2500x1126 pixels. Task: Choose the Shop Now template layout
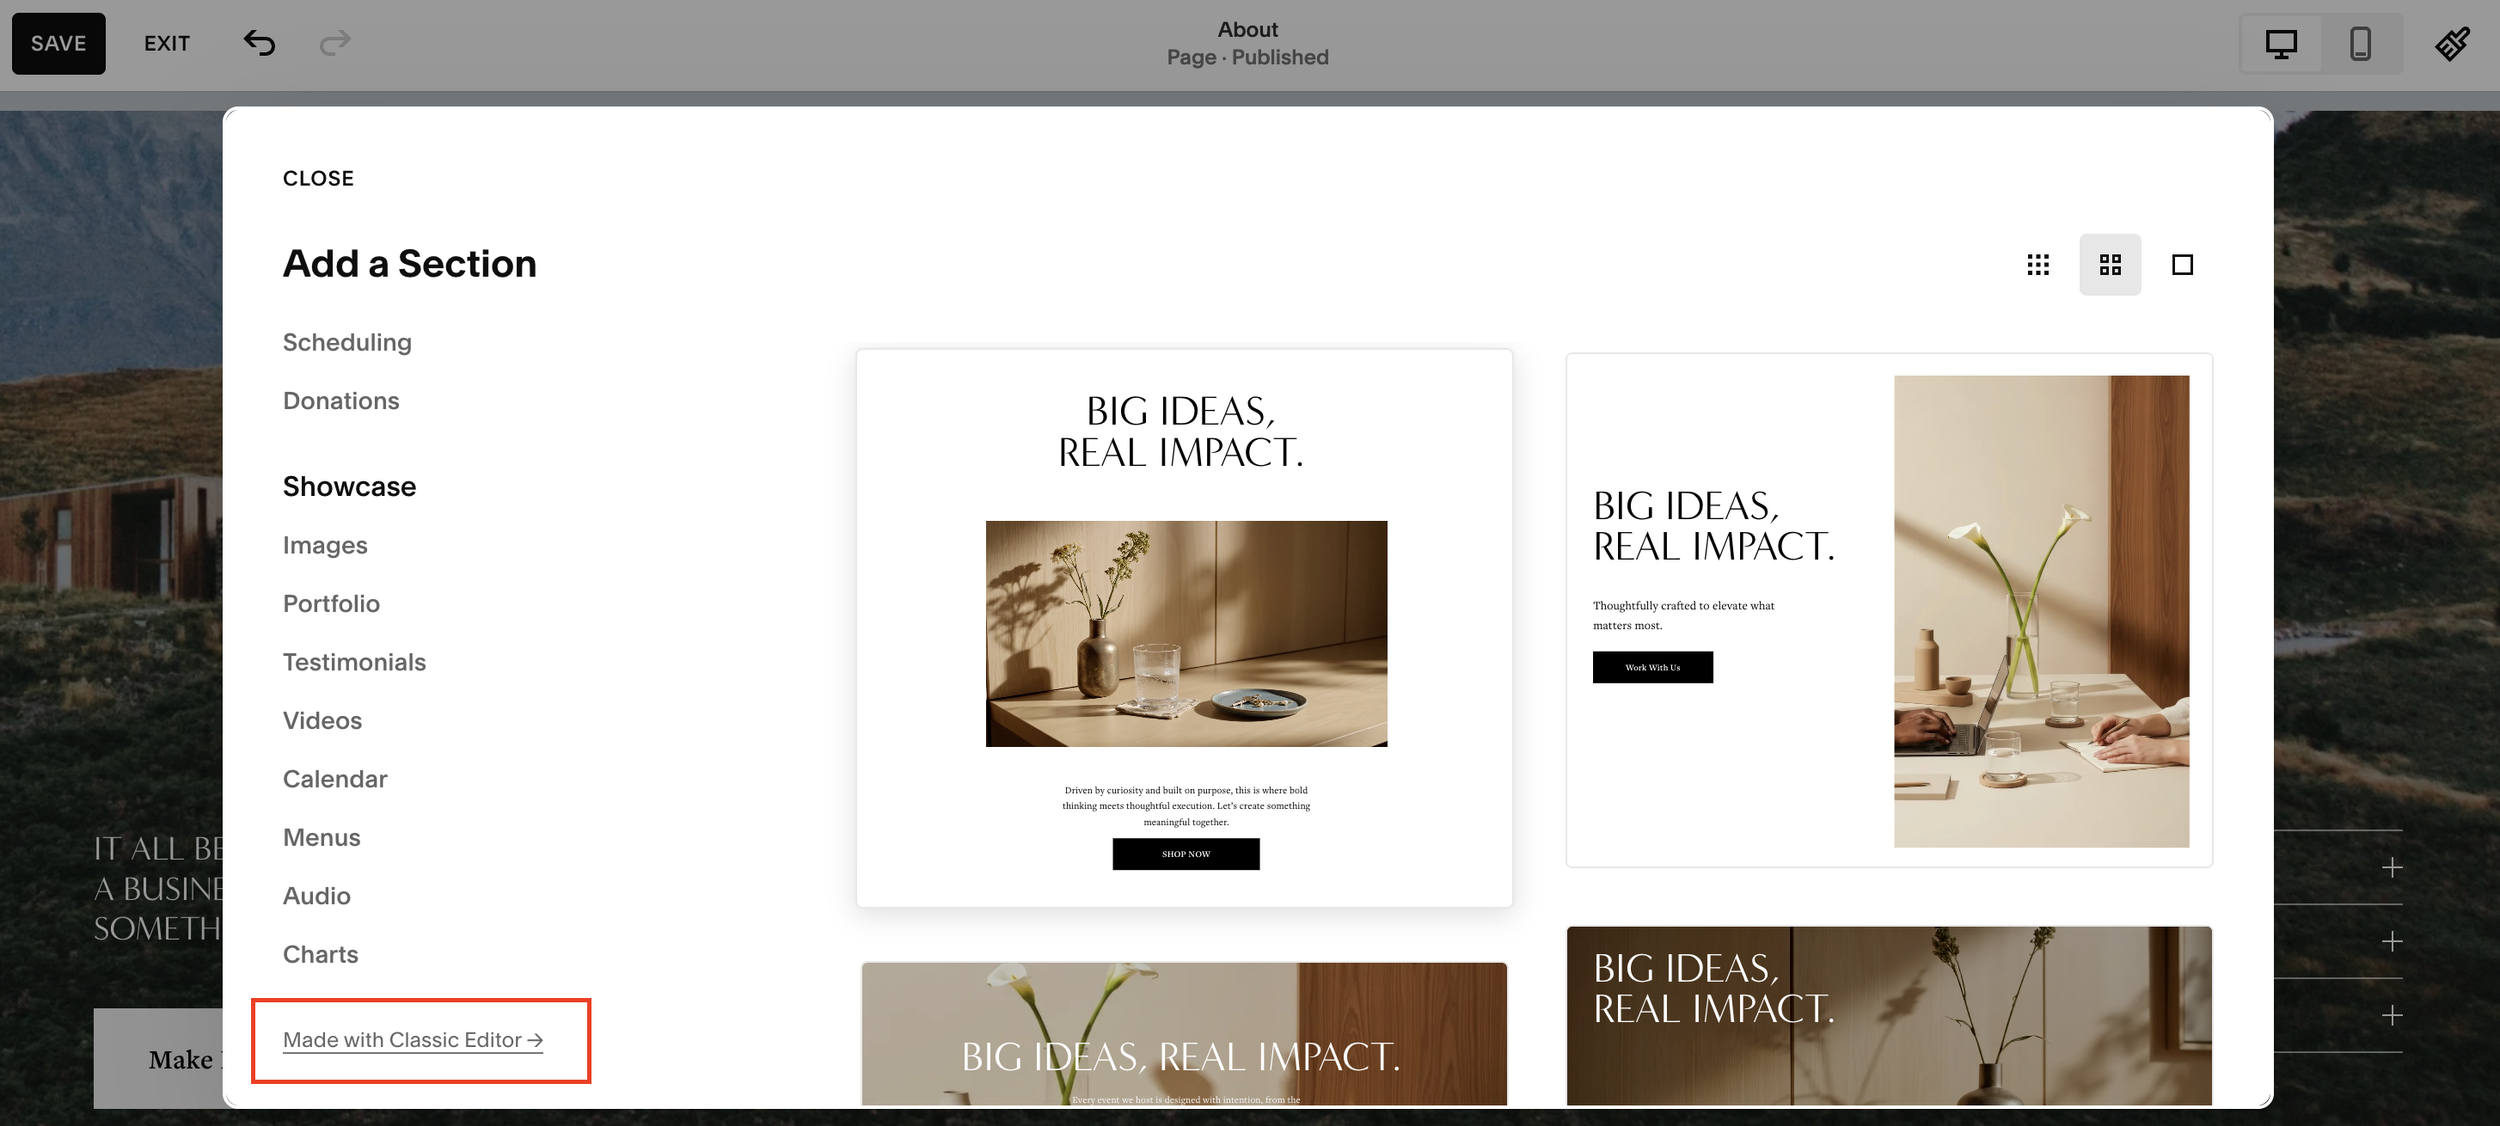point(1184,628)
